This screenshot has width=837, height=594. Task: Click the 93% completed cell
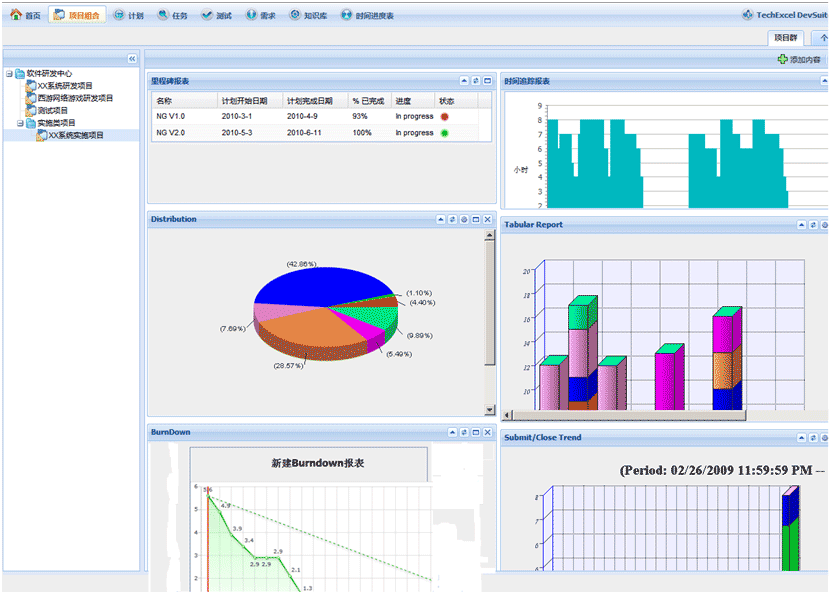pos(359,116)
